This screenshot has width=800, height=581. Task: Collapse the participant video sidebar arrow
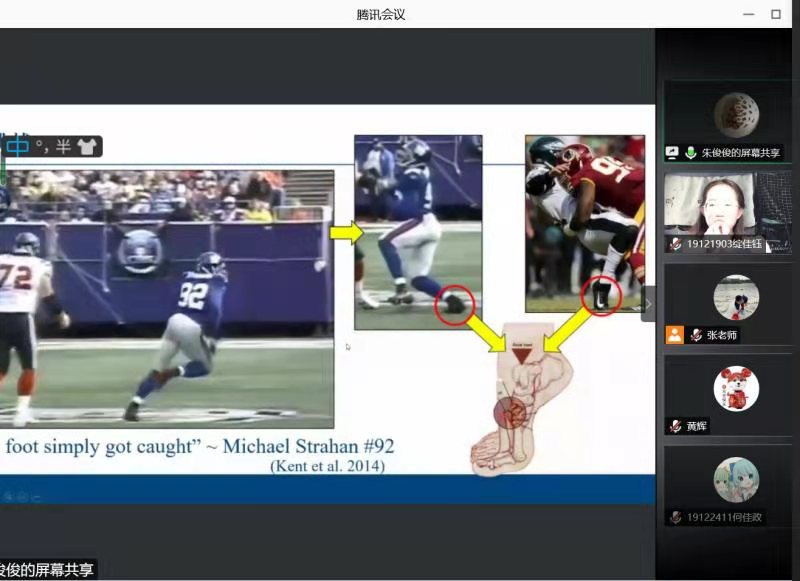coord(648,303)
